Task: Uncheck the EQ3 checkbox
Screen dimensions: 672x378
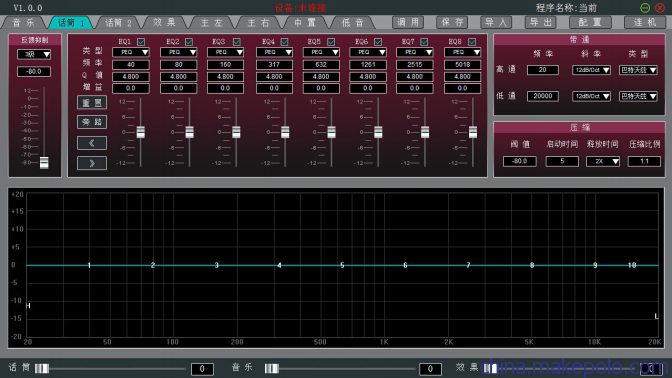Action: (237, 42)
